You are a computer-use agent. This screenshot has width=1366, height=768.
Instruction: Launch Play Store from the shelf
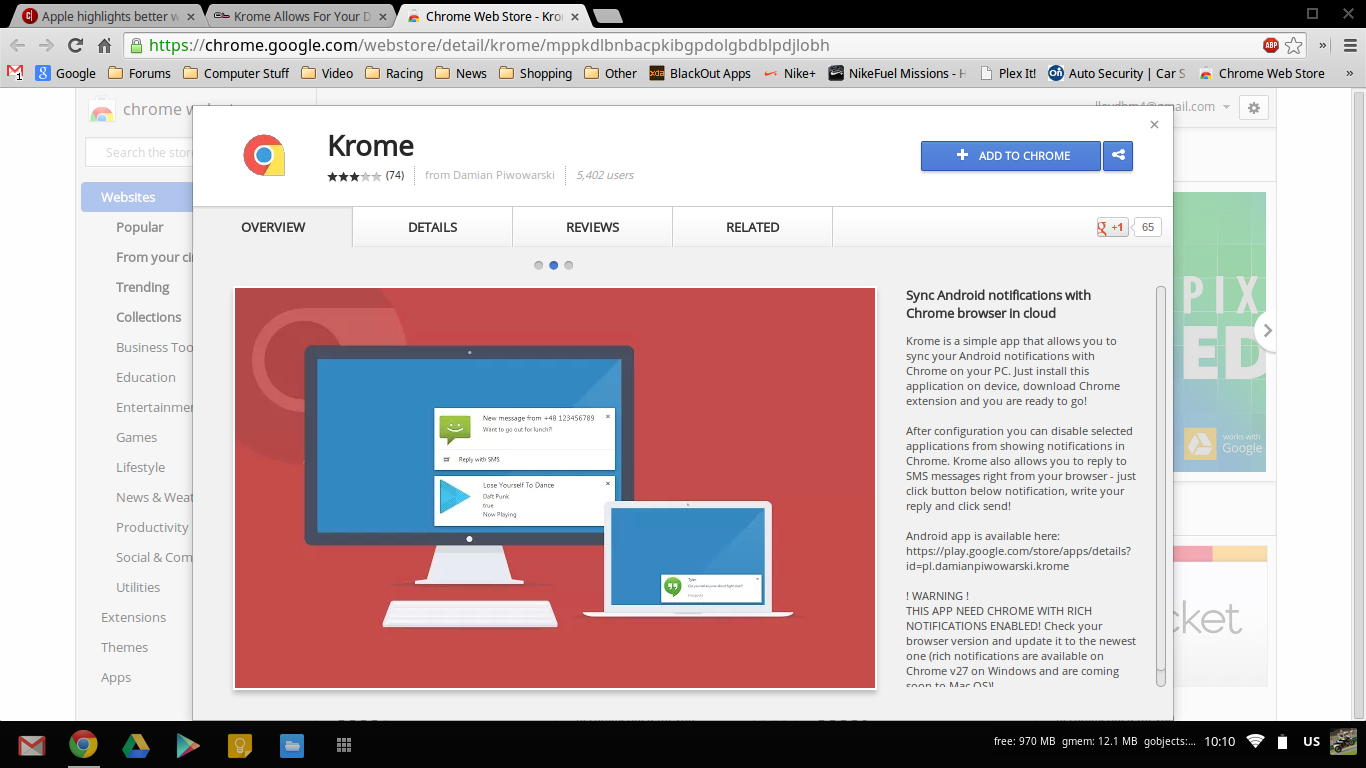click(188, 744)
